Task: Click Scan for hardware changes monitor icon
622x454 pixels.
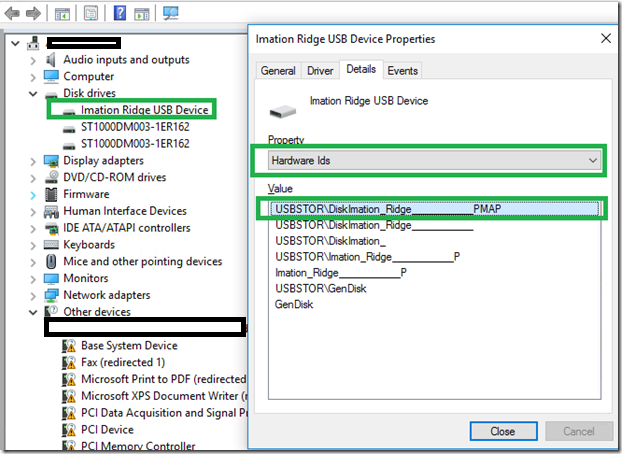Action: coord(171,13)
